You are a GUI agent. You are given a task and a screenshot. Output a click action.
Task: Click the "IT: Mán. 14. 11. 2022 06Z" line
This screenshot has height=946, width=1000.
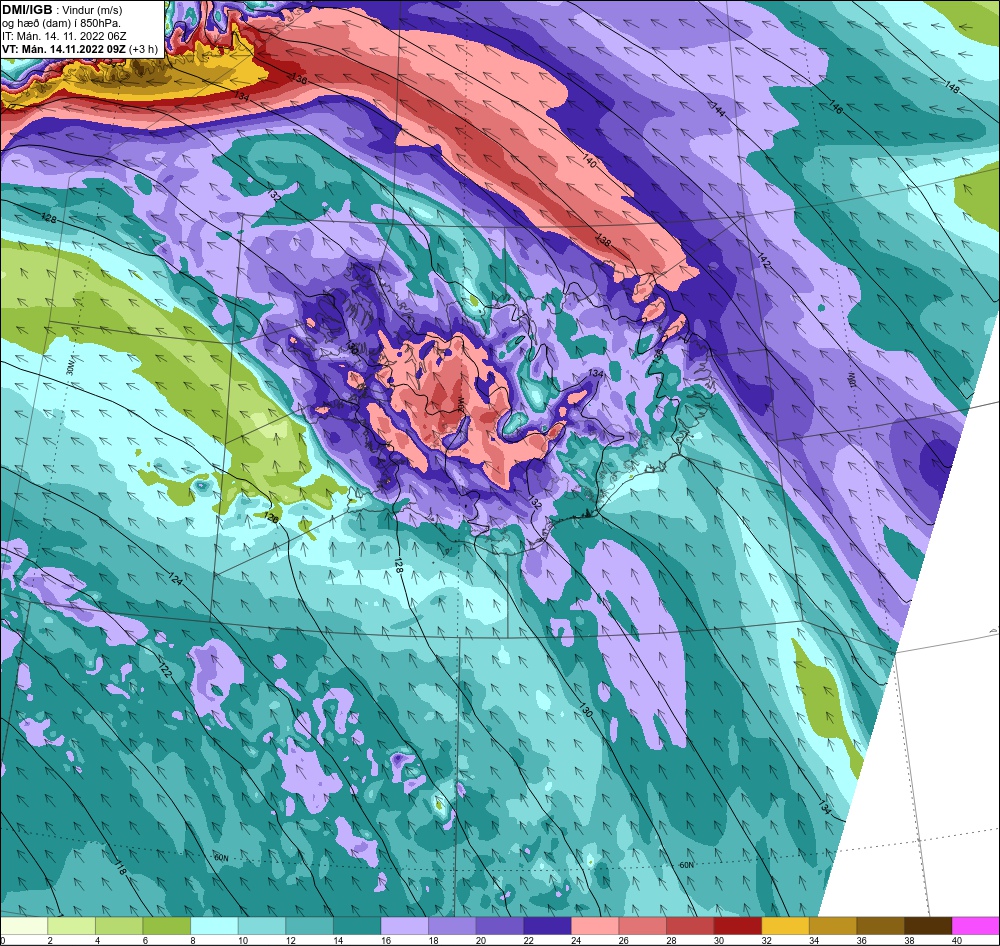click(64, 36)
